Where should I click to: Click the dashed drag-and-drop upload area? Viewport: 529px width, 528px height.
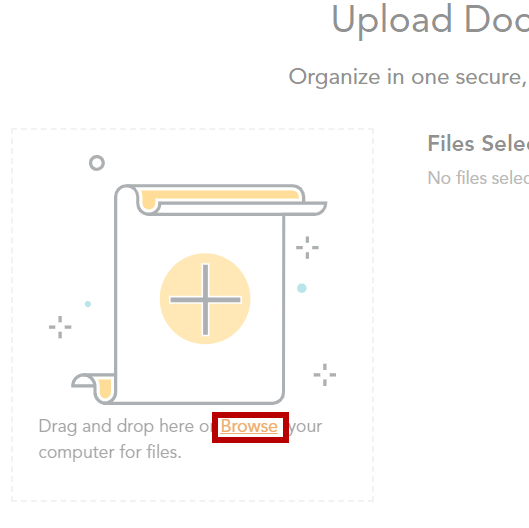coord(192,315)
